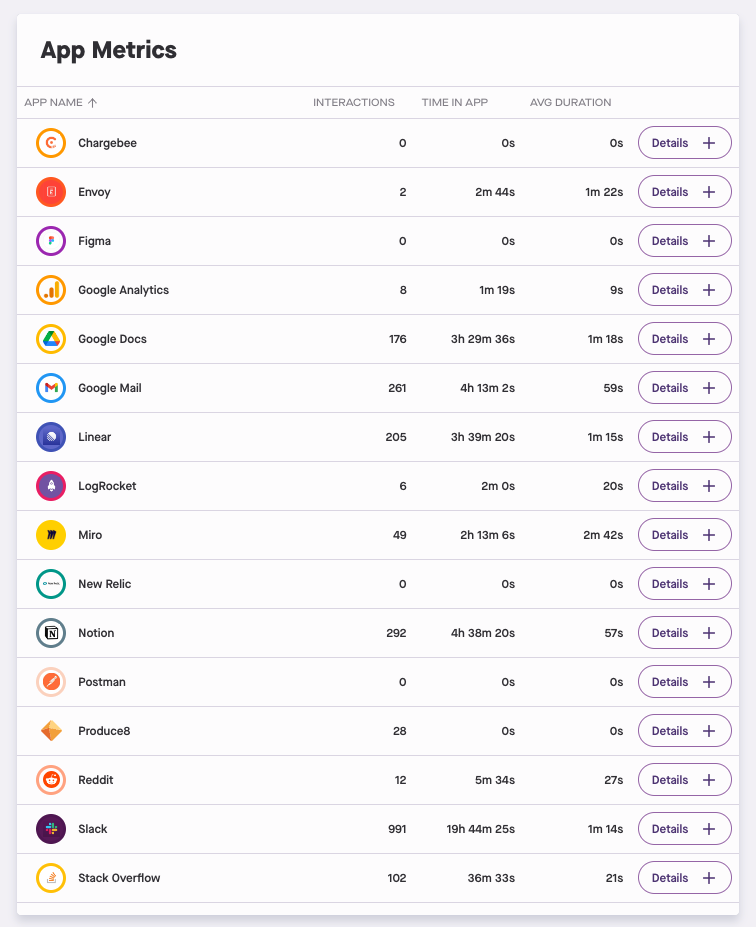Click the Linear app icon

pos(51,437)
